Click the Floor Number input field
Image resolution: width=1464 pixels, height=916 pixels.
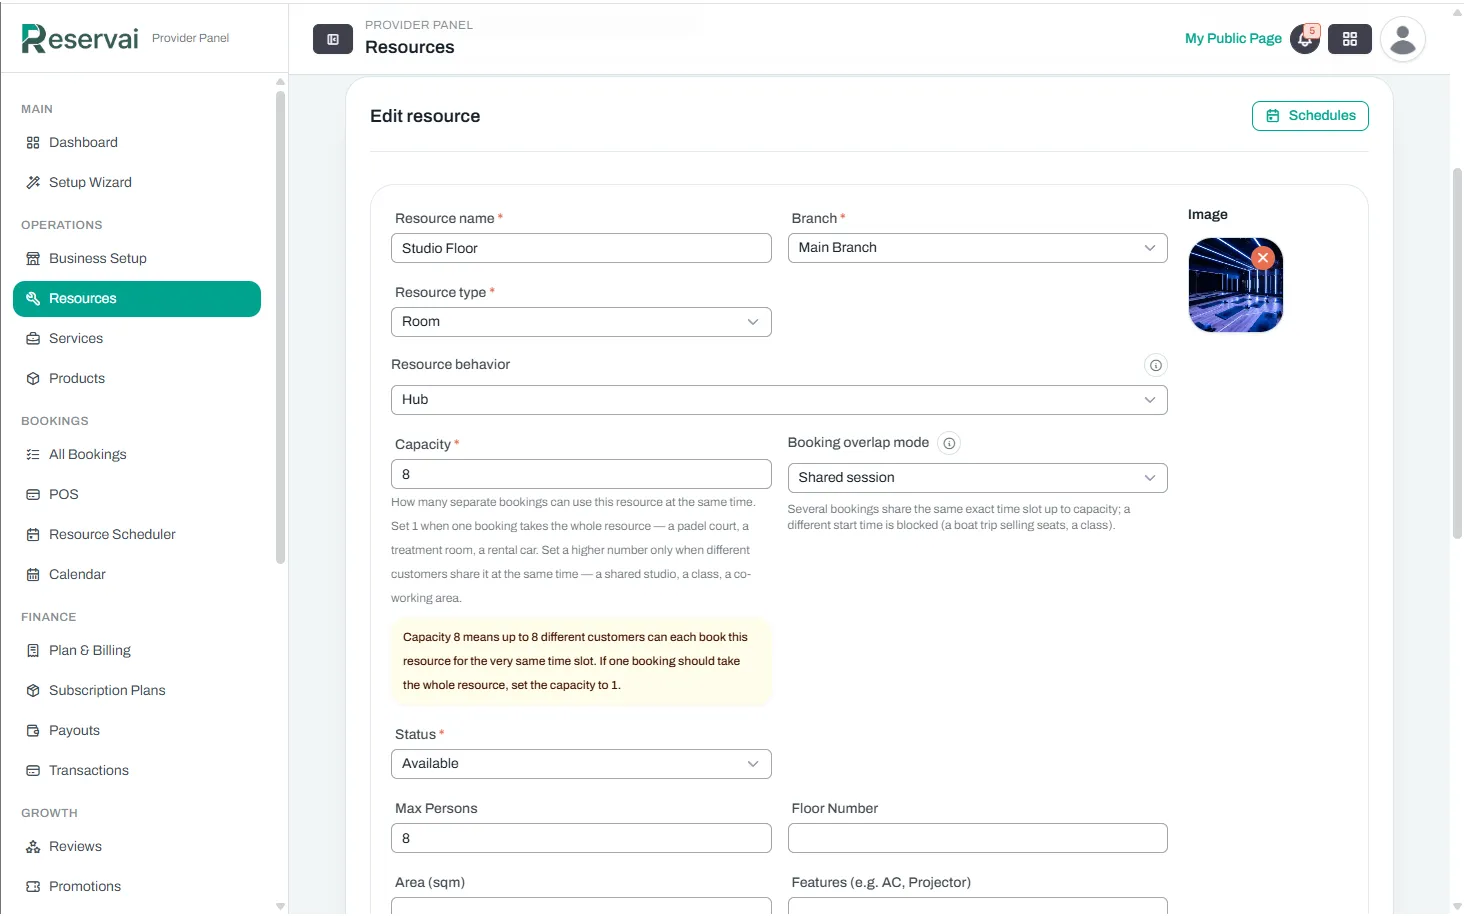(978, 838)
